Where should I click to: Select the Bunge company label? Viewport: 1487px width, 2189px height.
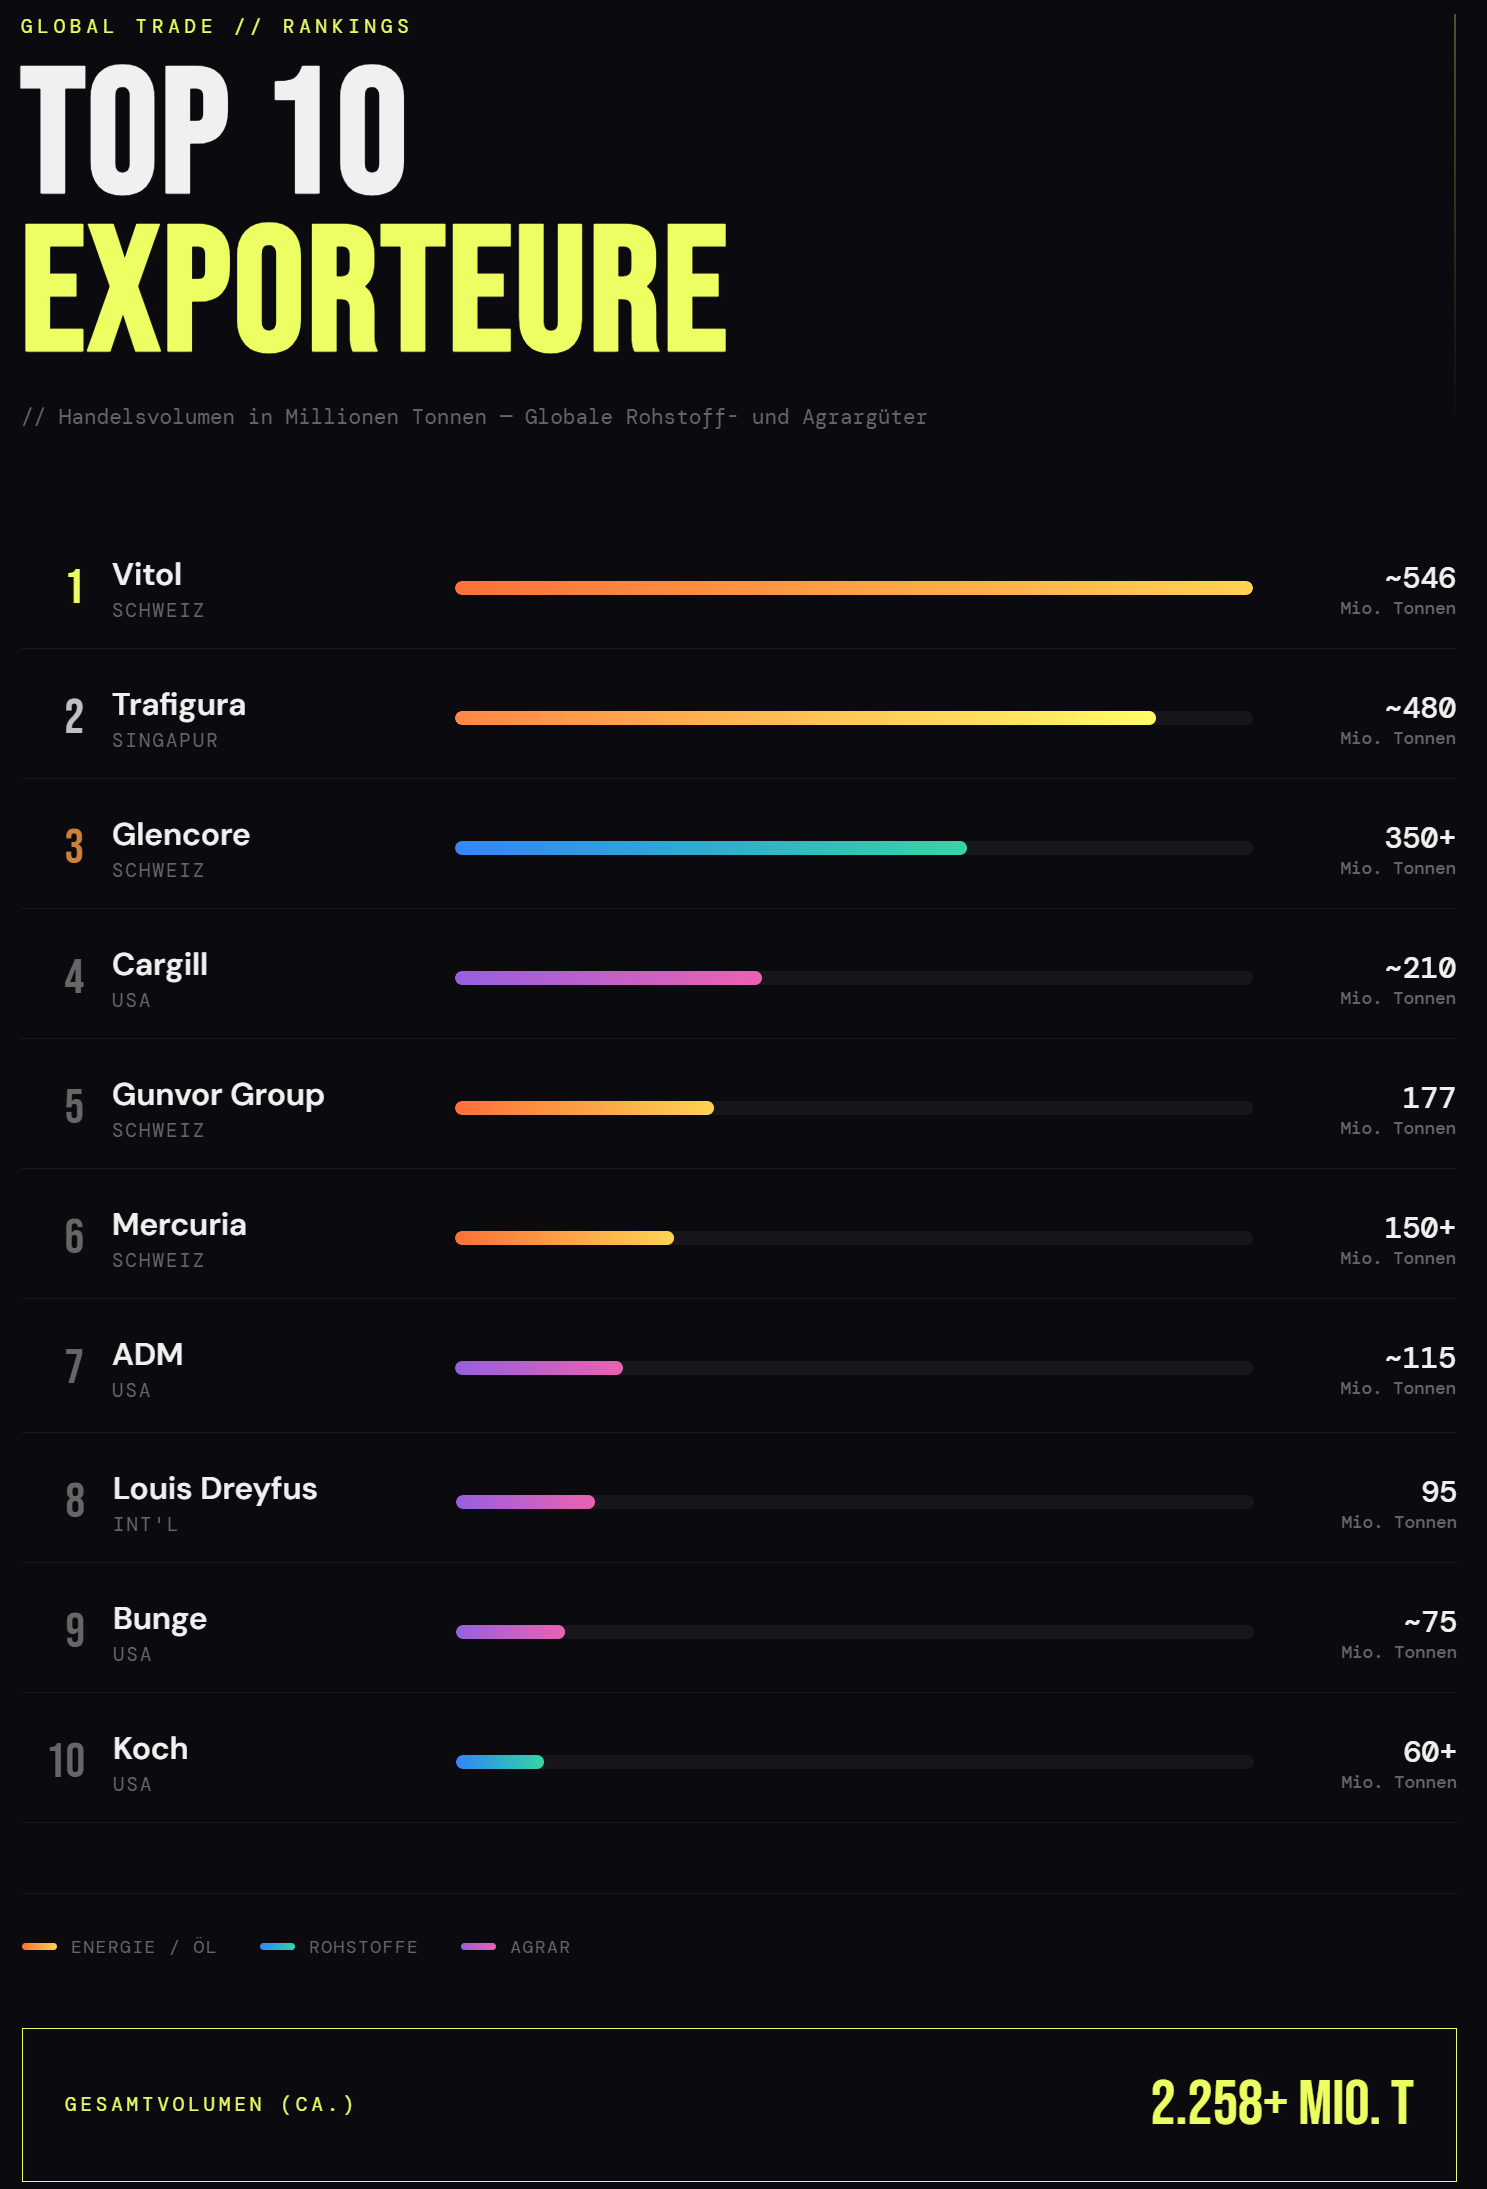(x=160, y=1619)
